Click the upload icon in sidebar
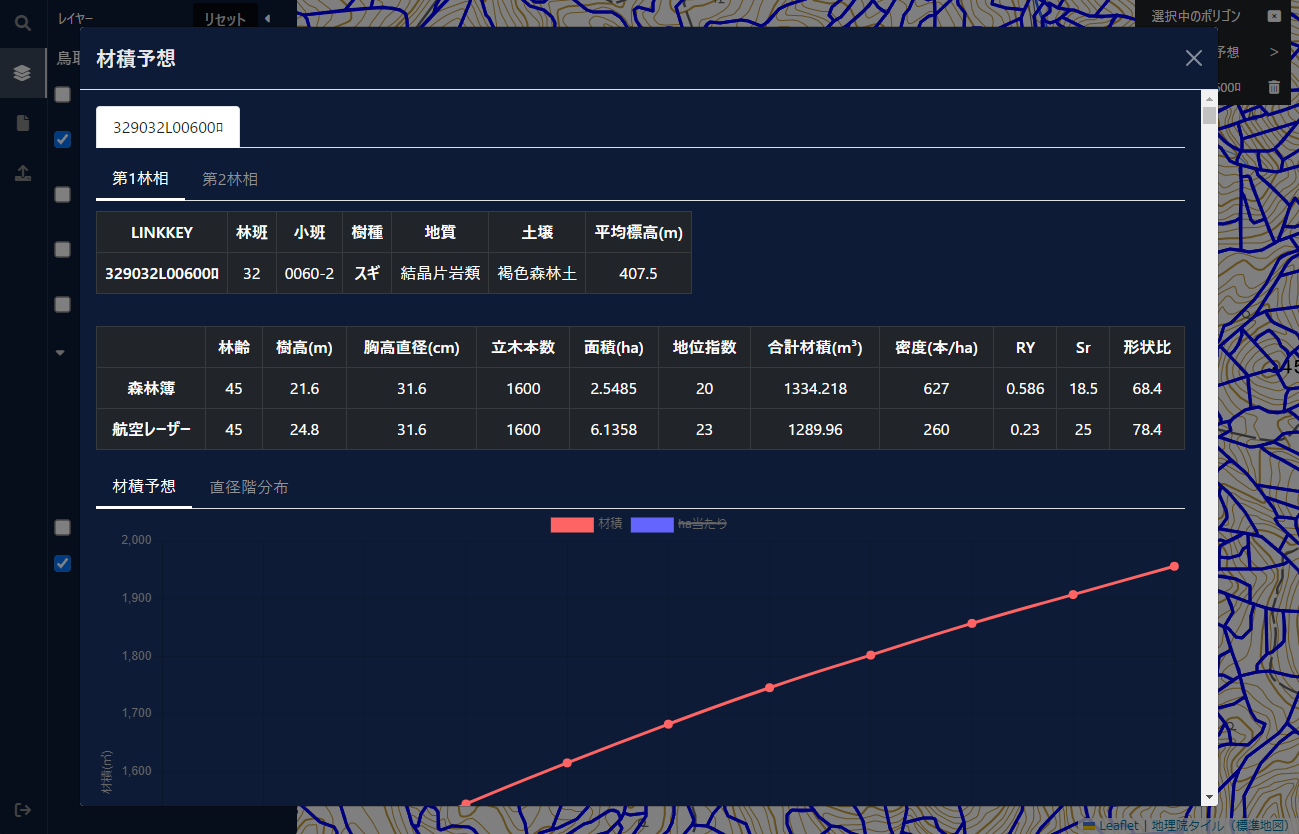This screenshot has height=834, width=1299. click(22, 172)
